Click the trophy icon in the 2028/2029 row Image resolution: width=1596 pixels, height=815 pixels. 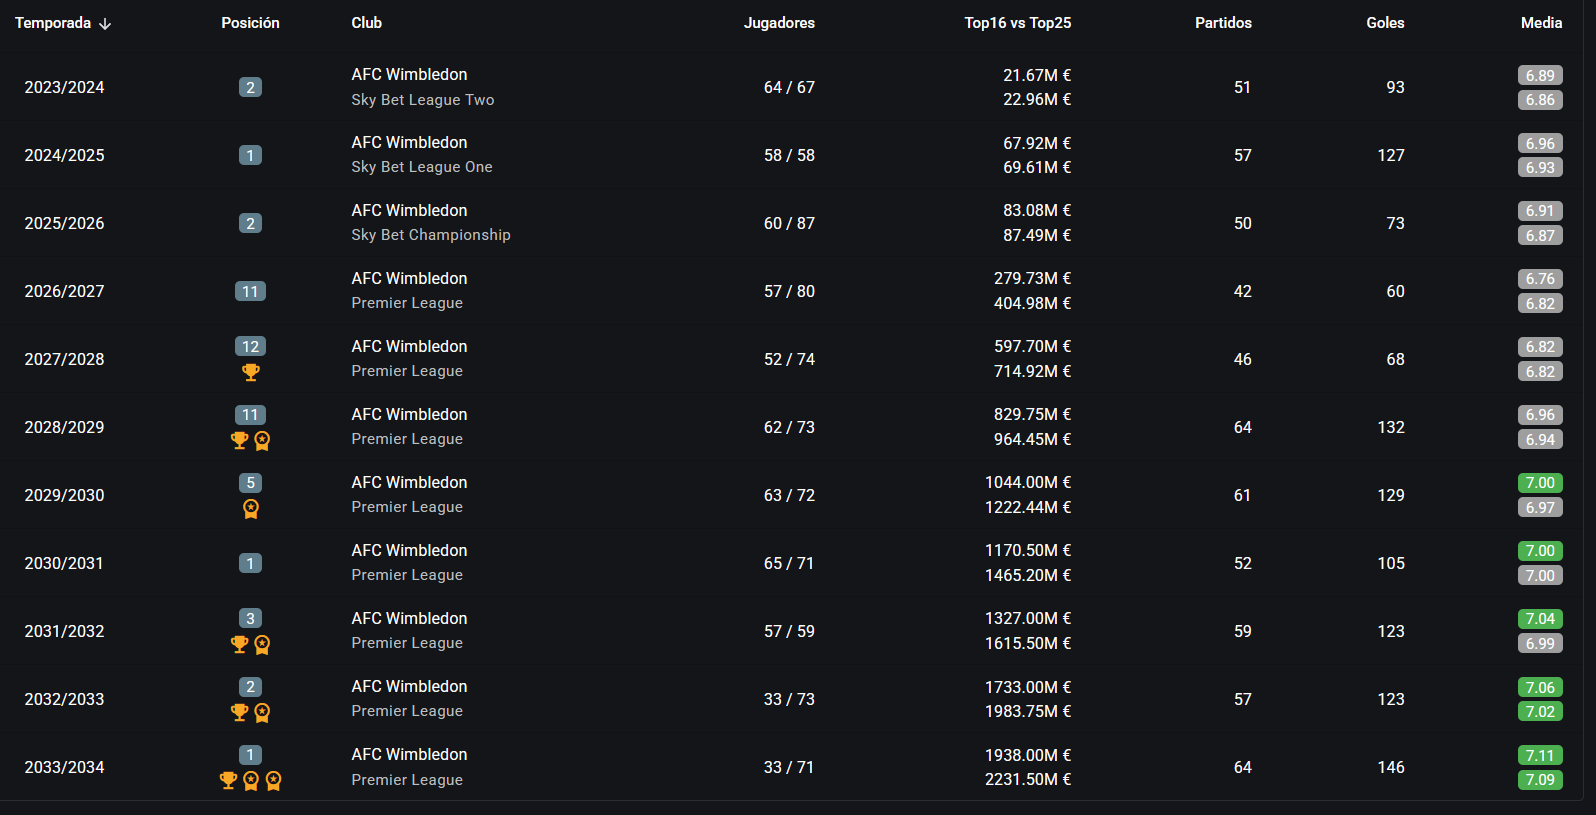(x=239, y=440)
